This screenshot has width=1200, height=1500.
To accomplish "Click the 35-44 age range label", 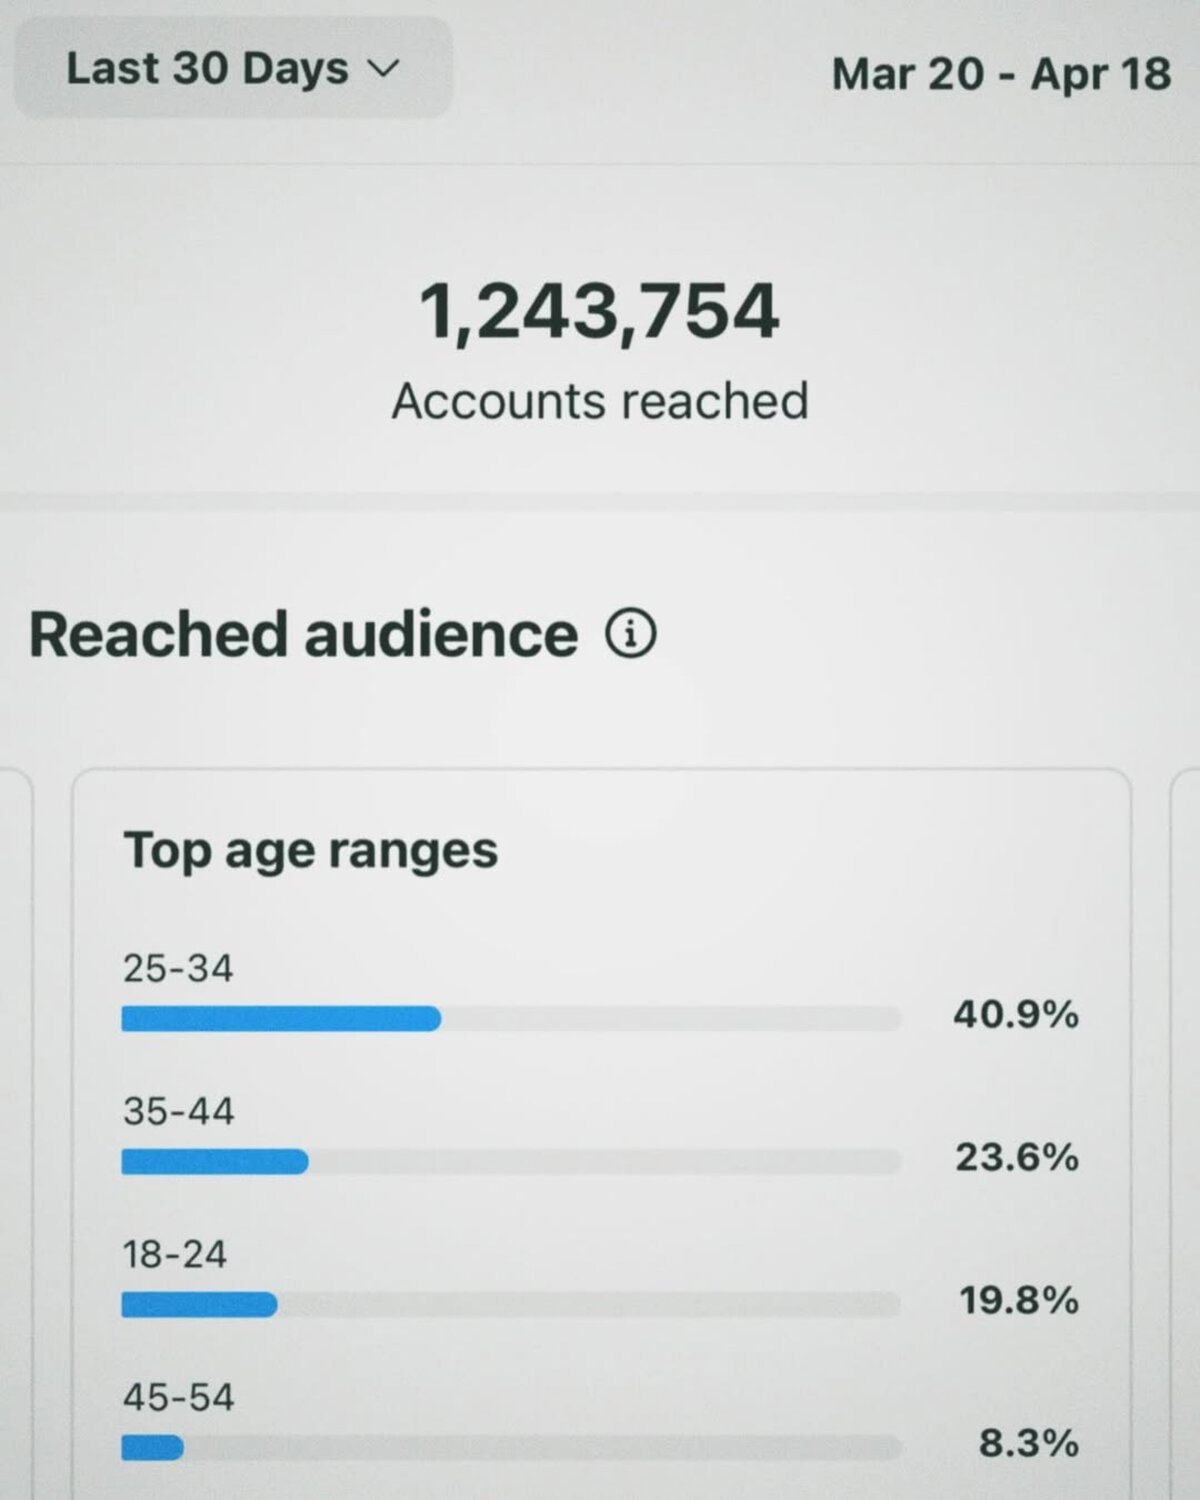I will (x=178, y=1111).
